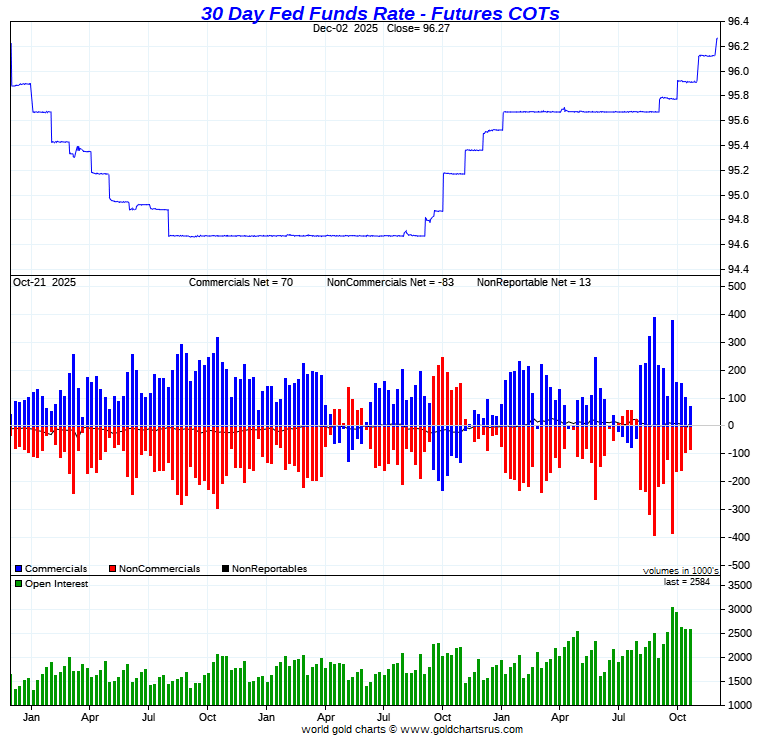This screenshot has height=735, width=760.
Task: Click the 96.4 price axis label
Action: (738, 22)
